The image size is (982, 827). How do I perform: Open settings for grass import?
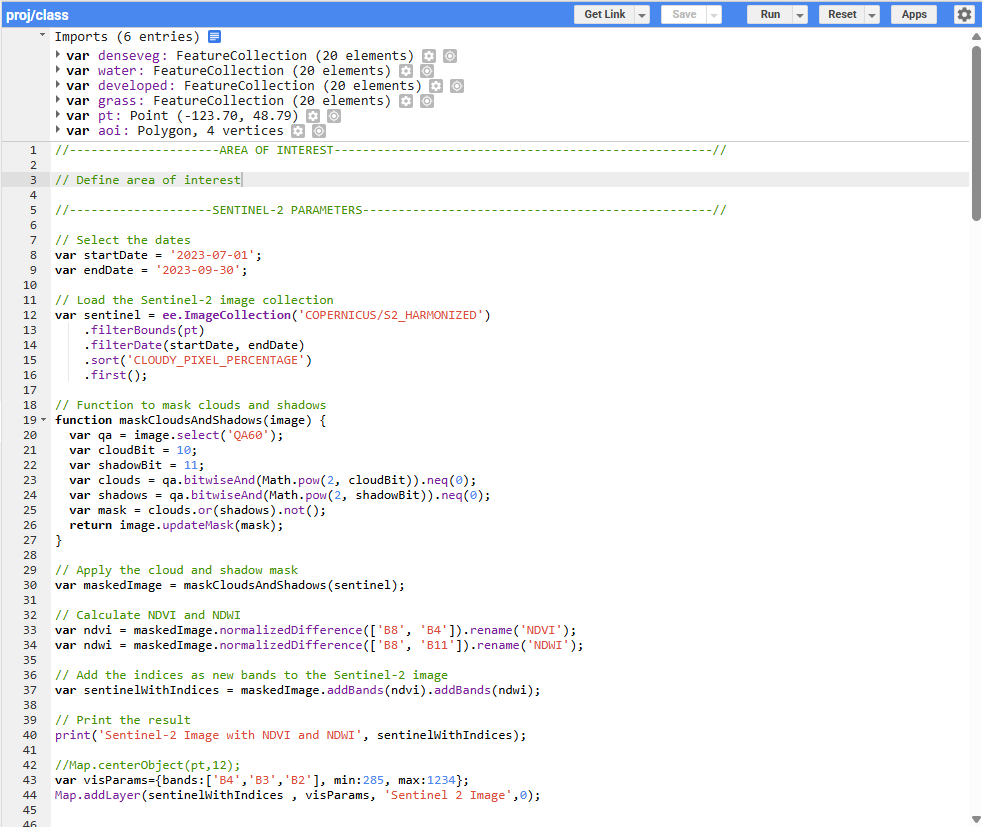point(406,101)
